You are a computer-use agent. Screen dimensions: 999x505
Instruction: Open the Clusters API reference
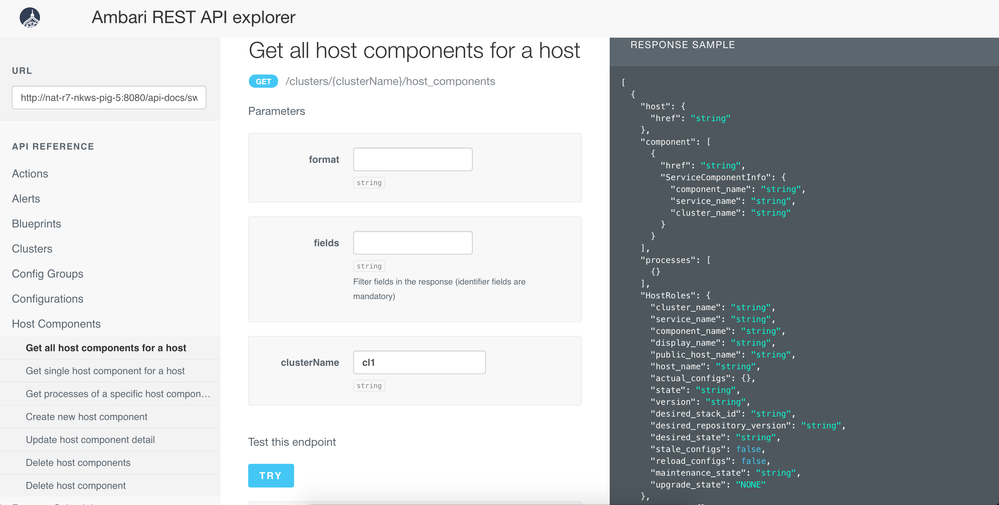coord(32,249)
